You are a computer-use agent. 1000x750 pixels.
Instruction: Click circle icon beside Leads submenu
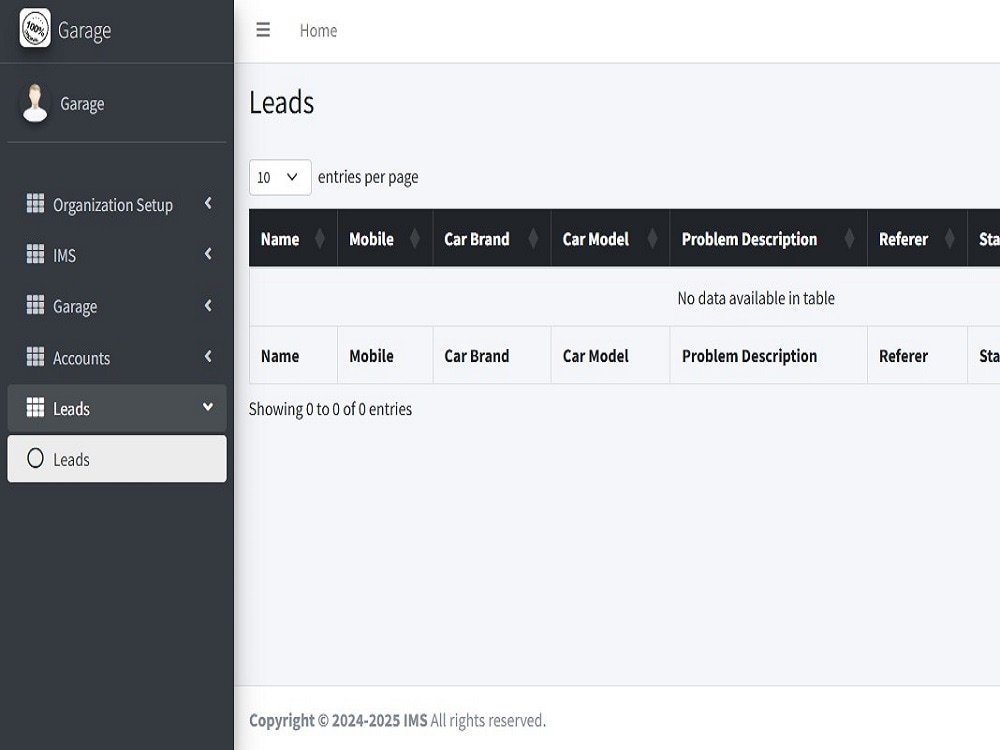click(x=36, y=458)
